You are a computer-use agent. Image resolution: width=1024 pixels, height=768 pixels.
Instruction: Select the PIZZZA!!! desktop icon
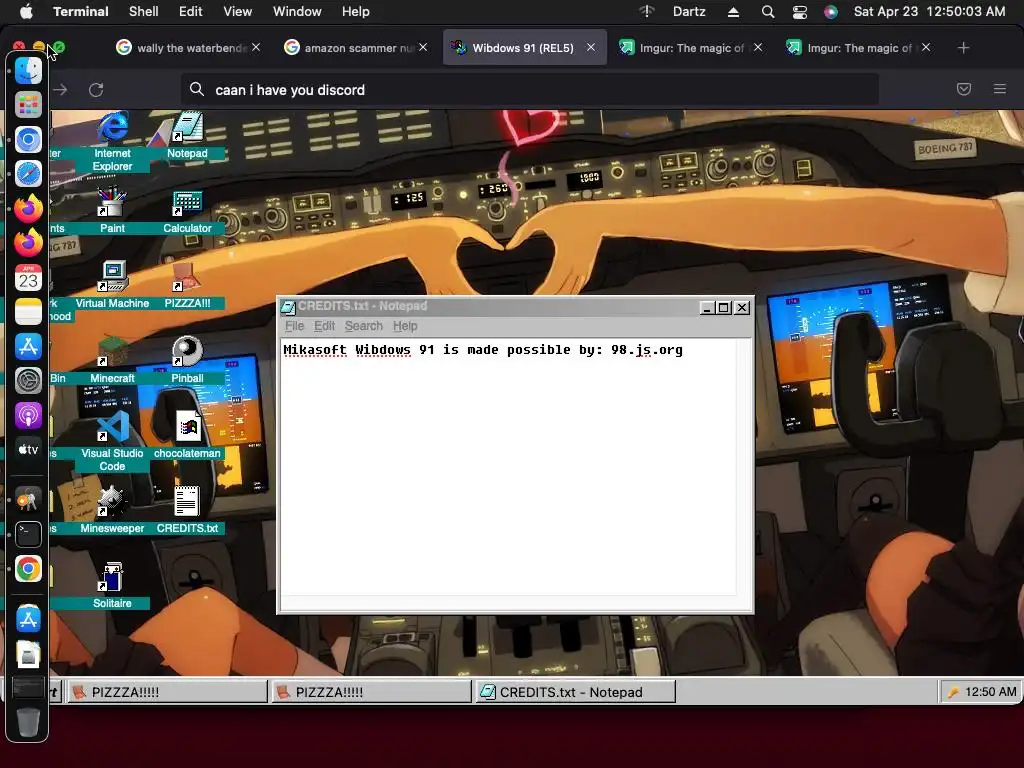click(x=187, y=285)
